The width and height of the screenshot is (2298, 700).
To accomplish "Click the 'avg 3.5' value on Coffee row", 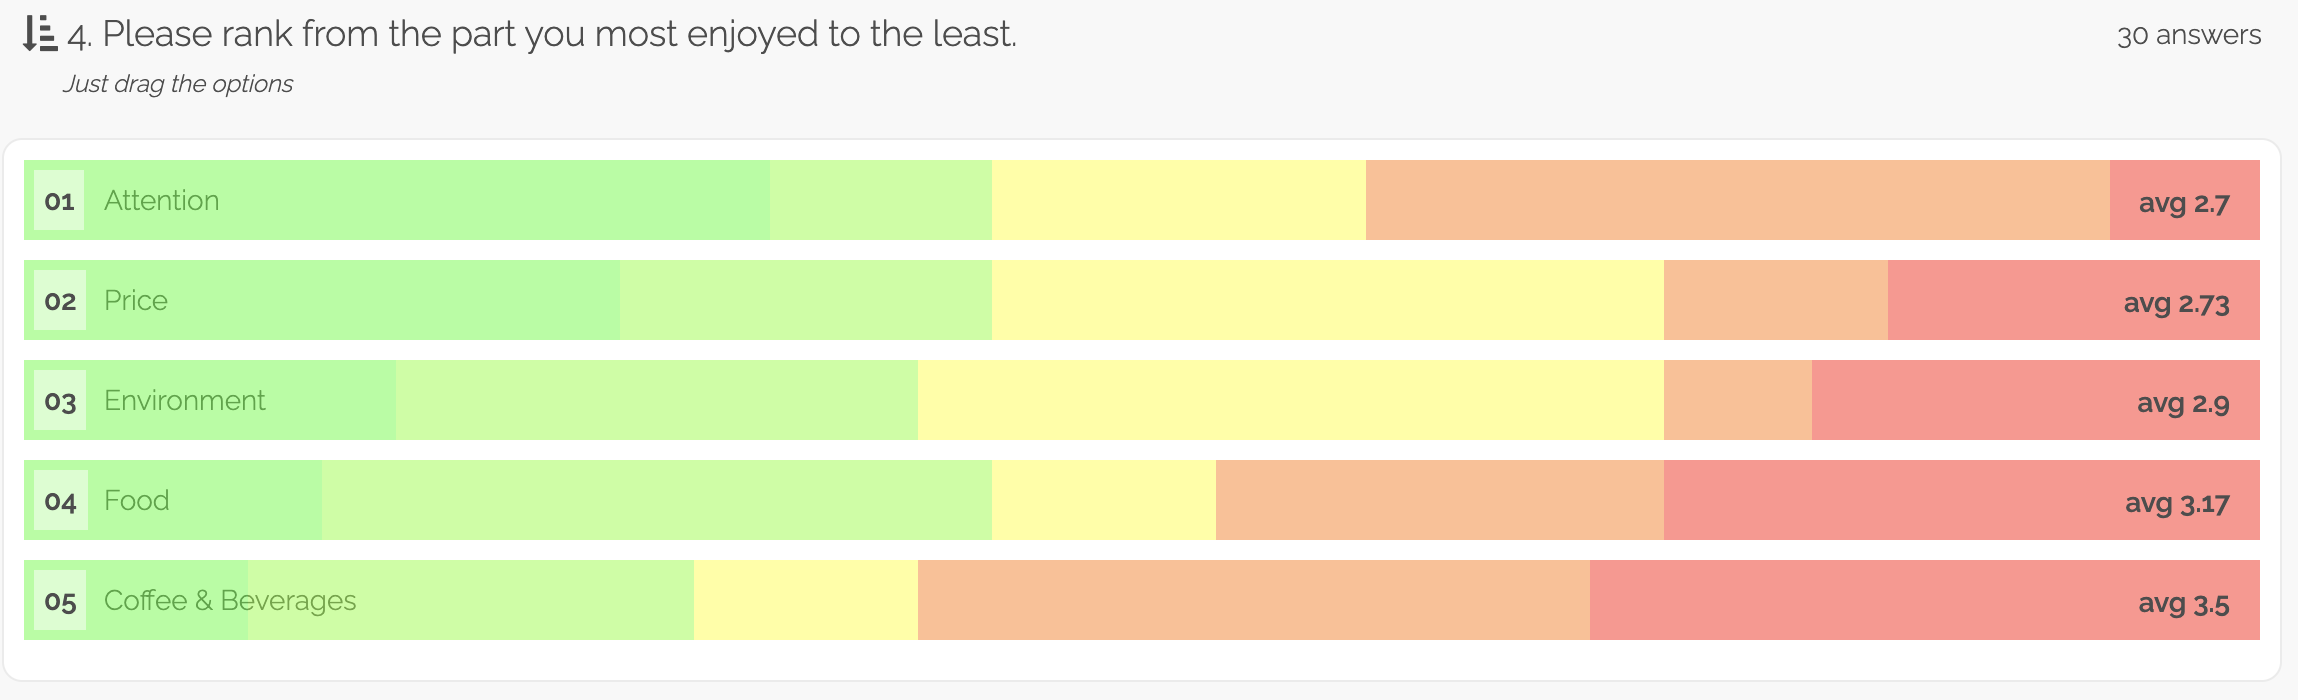I will [x=2183, y=604].
